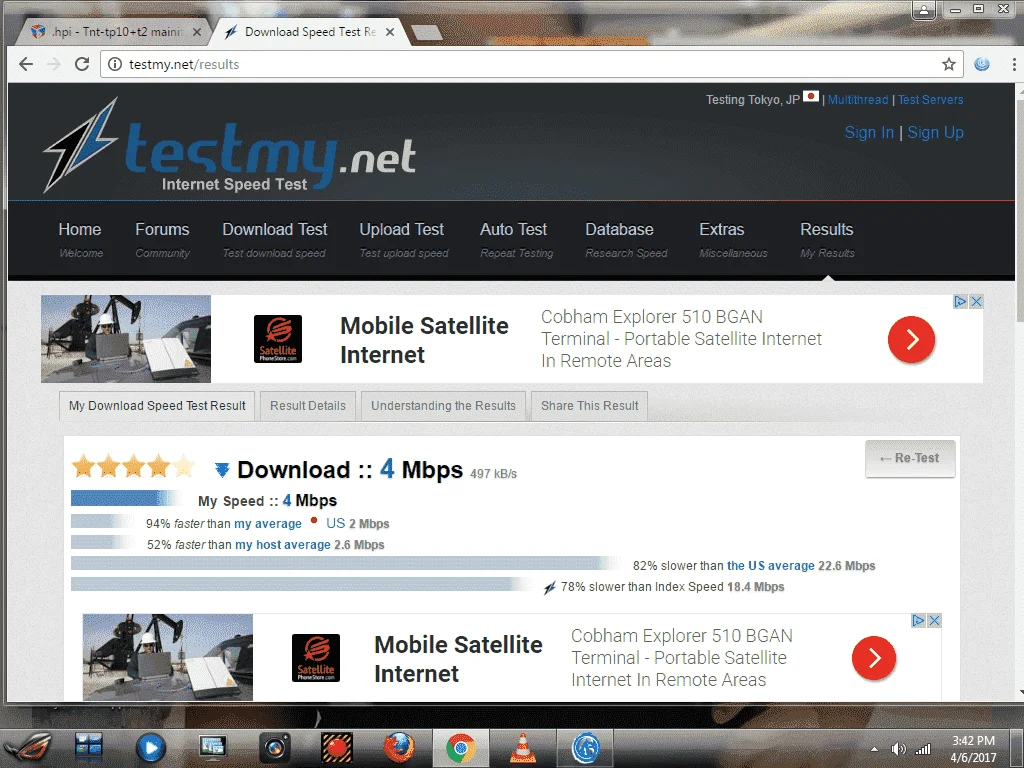Screen dimensions: 1024x768
Task: Show hidden tray icons arrow
Action: 874,749
